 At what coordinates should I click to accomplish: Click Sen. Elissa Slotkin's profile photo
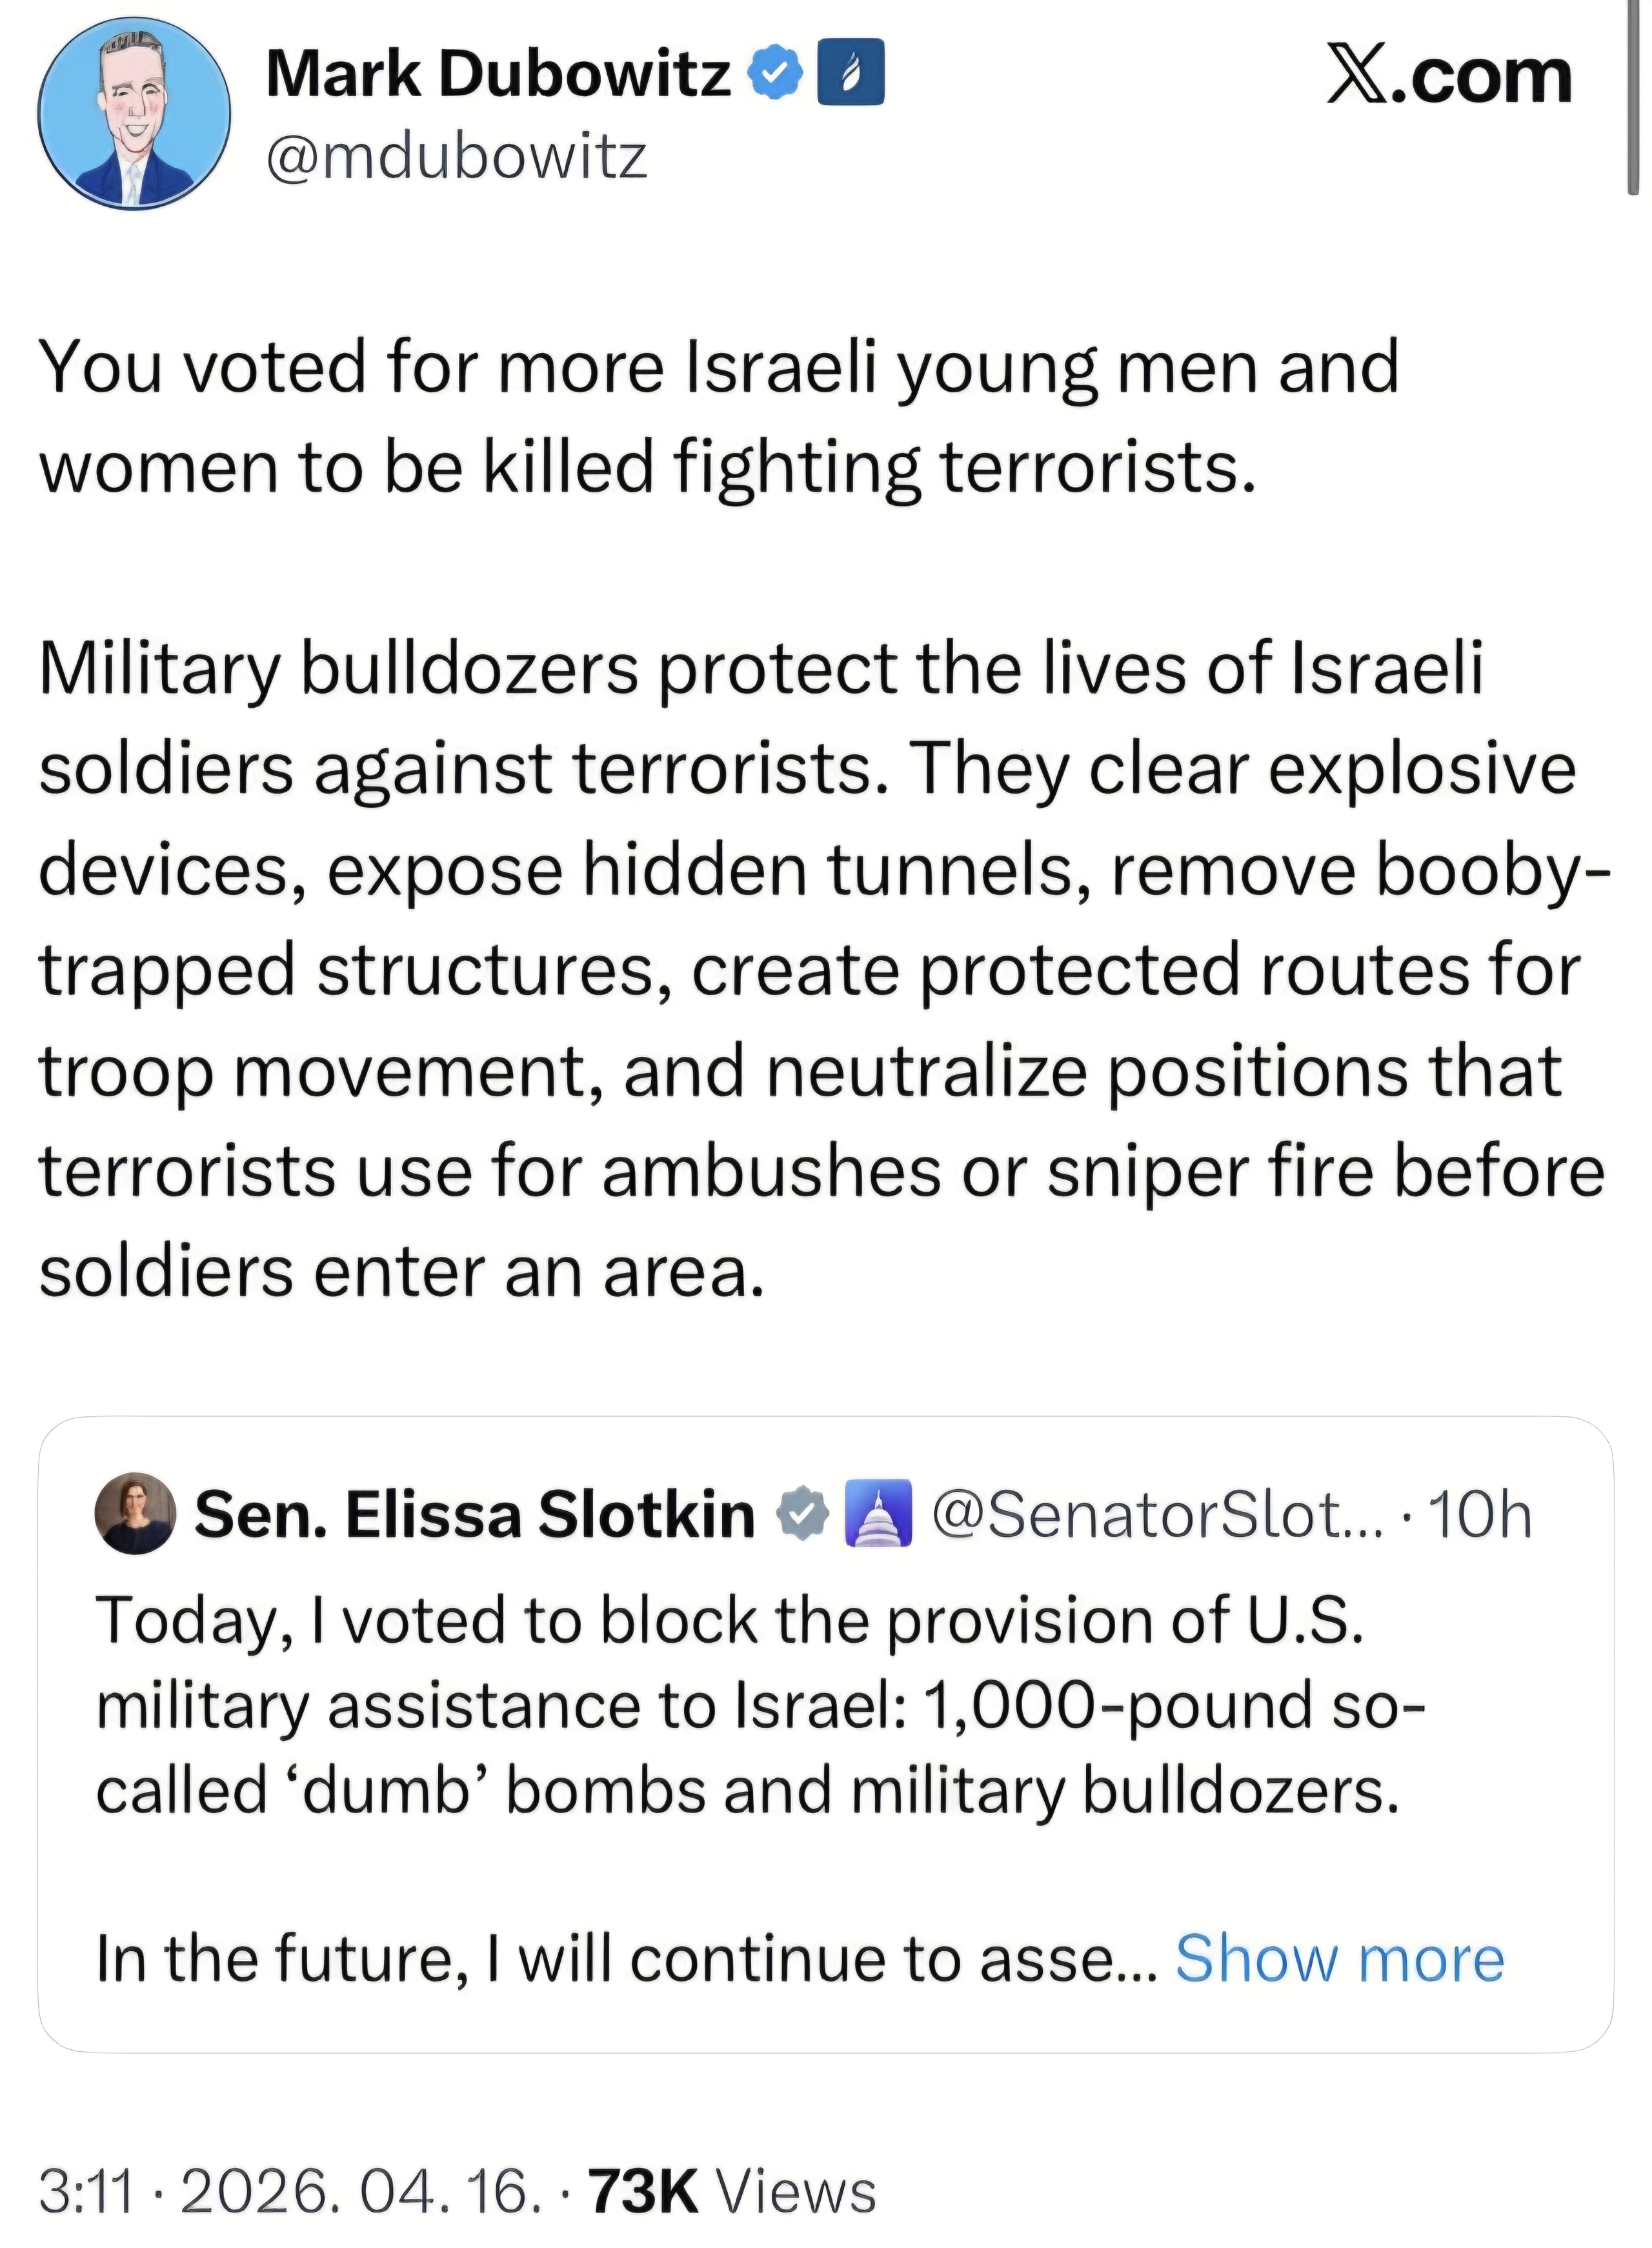135,1513
